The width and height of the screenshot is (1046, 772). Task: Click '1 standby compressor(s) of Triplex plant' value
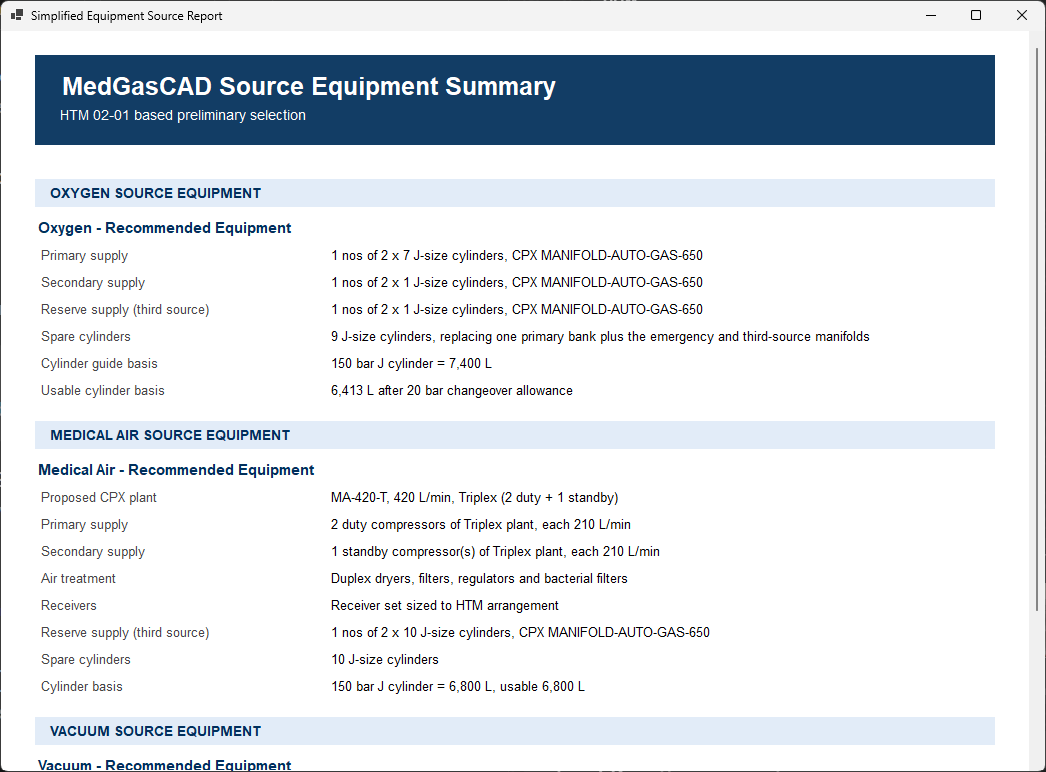(495, 552)
